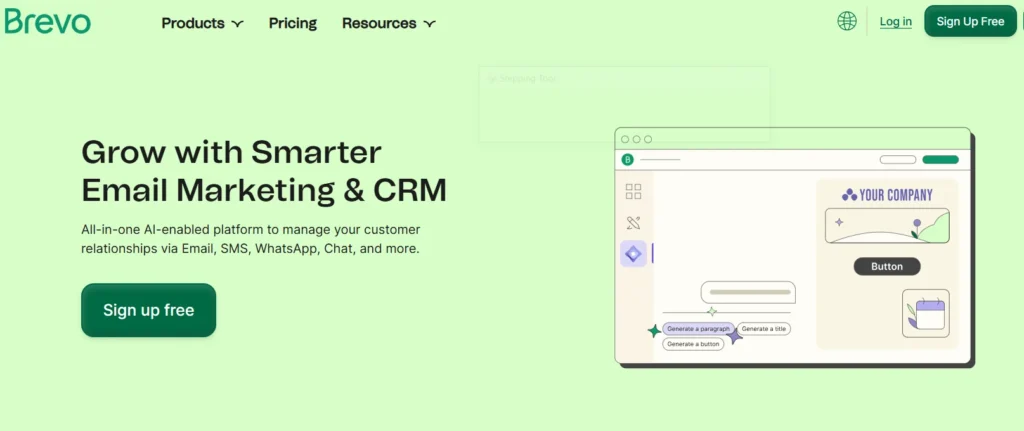Click the dark Button in email preview
Screen dimensions: 1024x431
coord(887,266)
